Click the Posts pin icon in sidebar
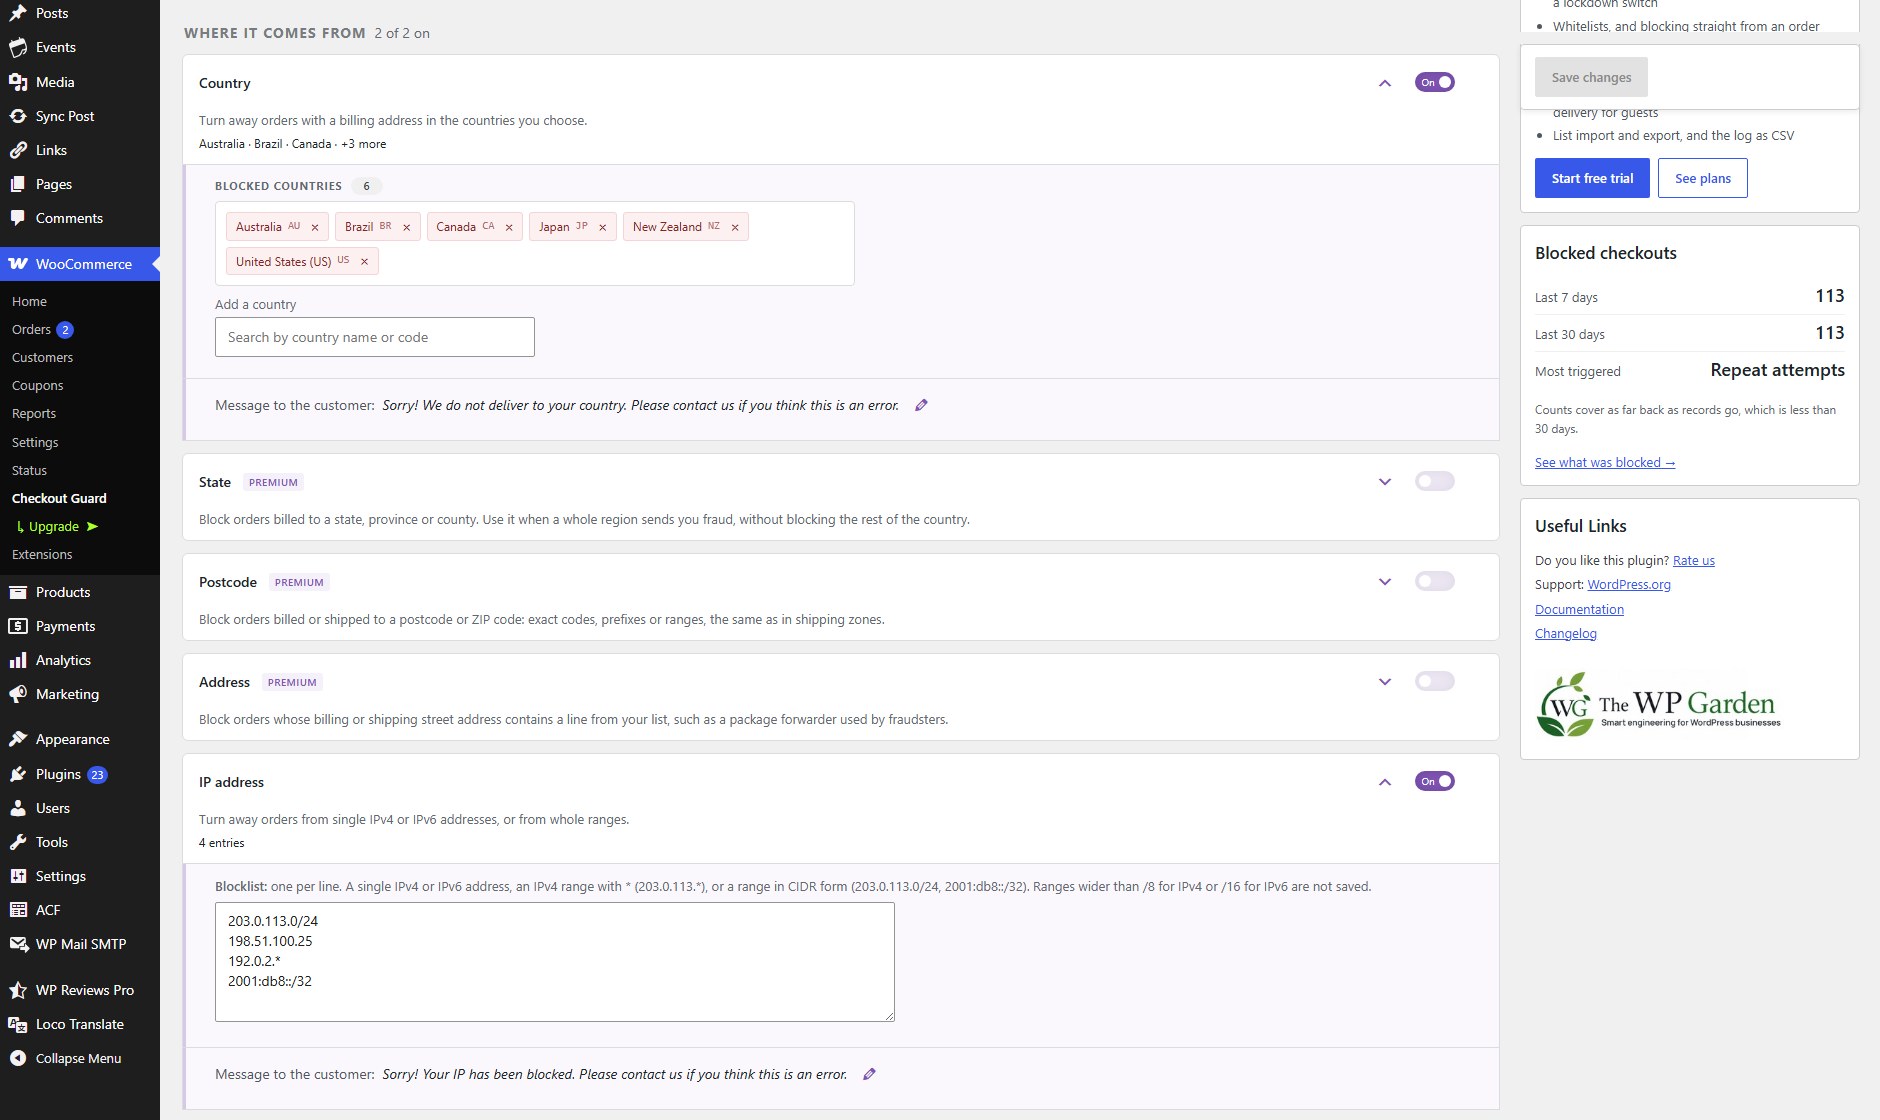Viewport: 1880px width, 1120px height. point(18,13)
